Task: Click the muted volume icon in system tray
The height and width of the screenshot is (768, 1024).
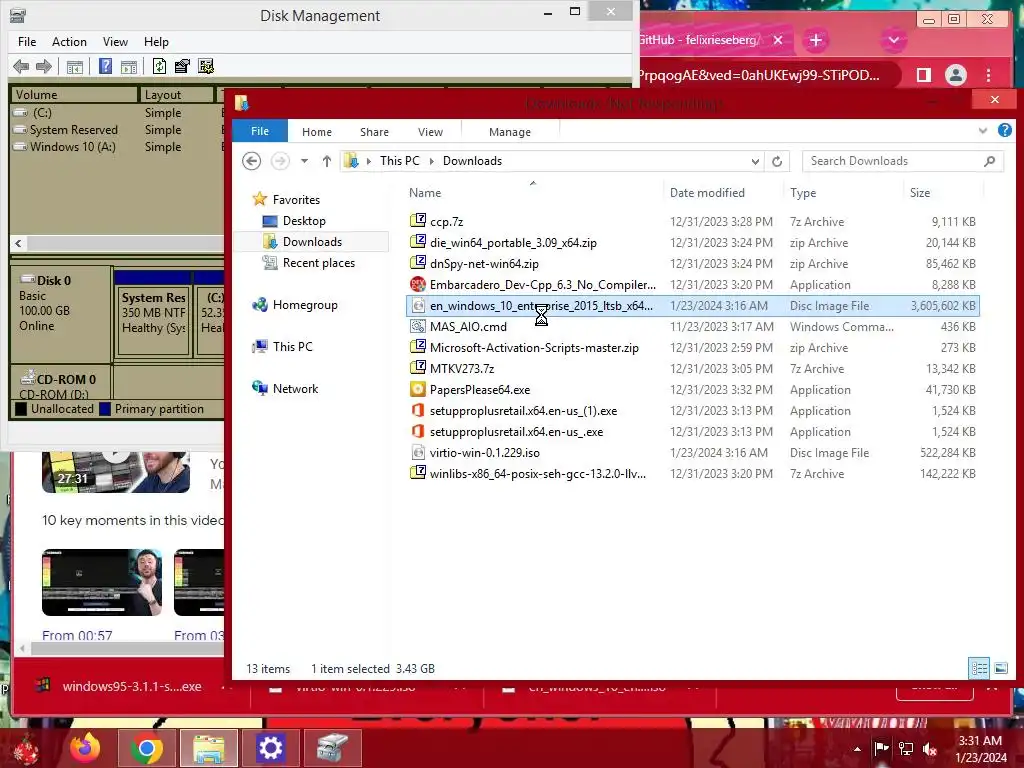Action: tap(929, 749)
